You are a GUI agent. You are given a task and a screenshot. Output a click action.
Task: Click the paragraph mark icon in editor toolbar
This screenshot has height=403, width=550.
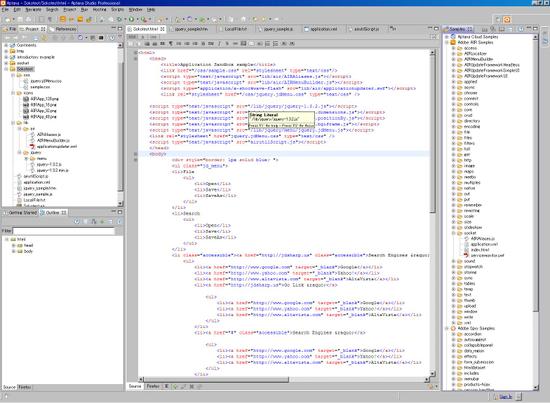tap(171, 44)
